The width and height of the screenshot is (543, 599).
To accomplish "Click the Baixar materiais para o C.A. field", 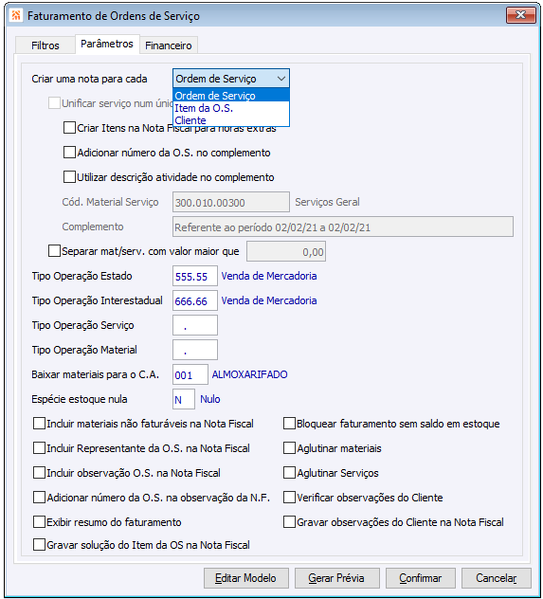I will click(190, 374).
